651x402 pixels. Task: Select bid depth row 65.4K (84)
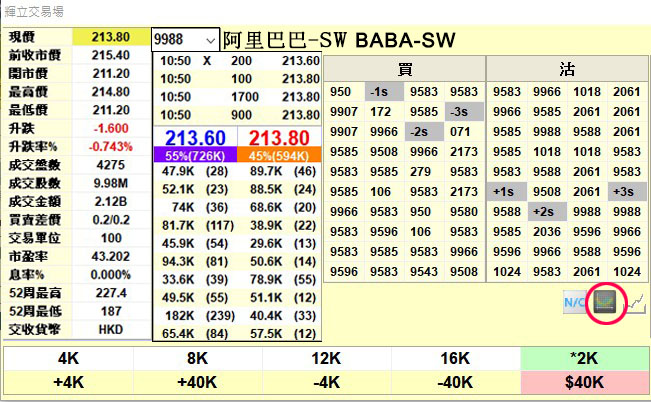(x=195, y=333)
